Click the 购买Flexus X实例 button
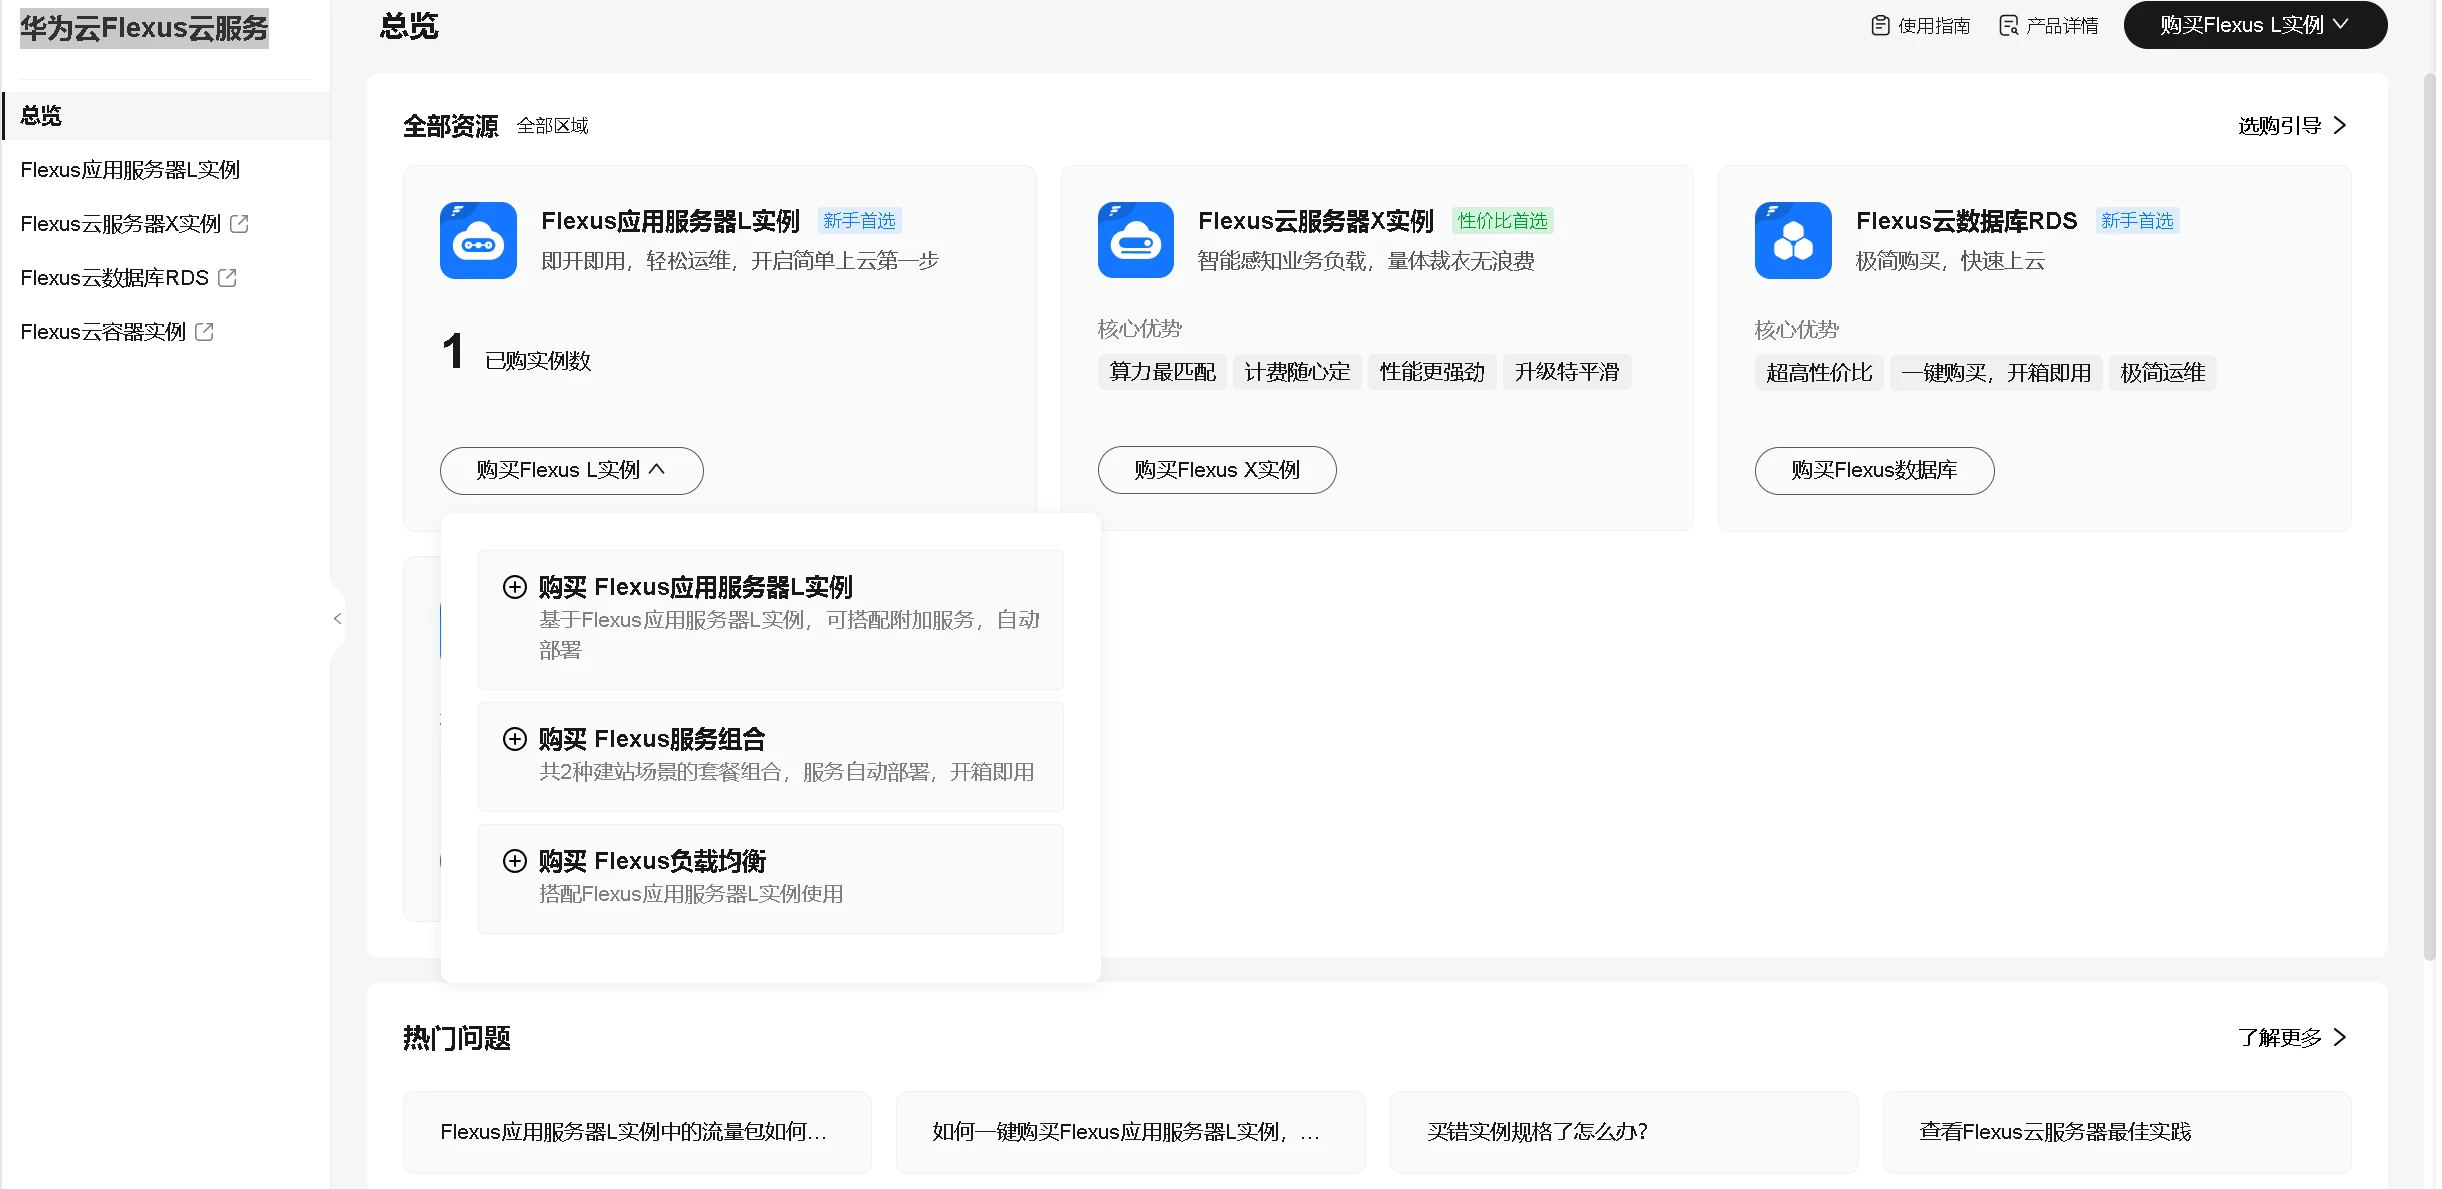 coord(1217,470)
